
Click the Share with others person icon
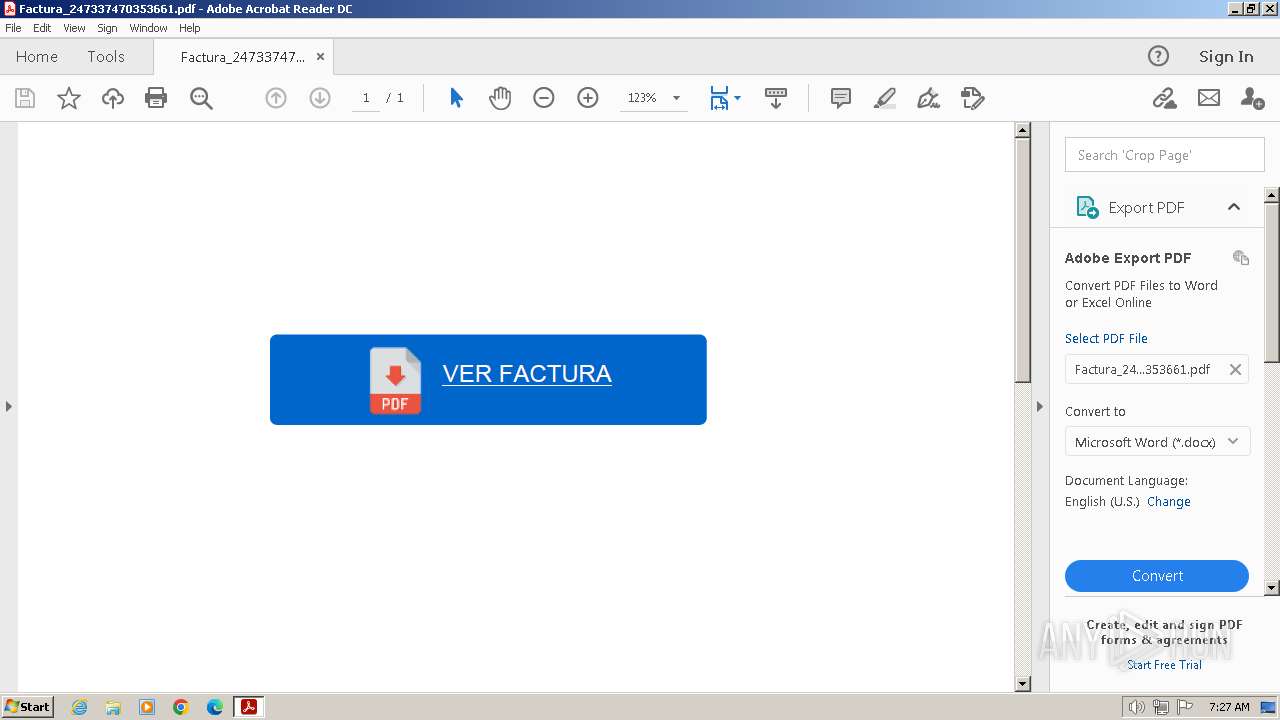tap(1252, 98)
